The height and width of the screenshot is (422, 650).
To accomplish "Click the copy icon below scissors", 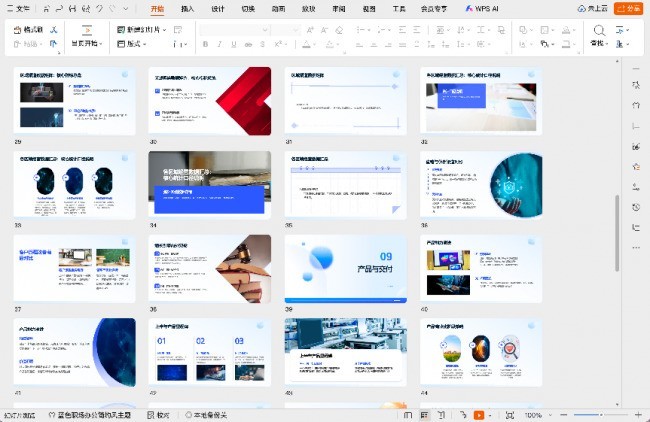I will (x=53, y=44).
